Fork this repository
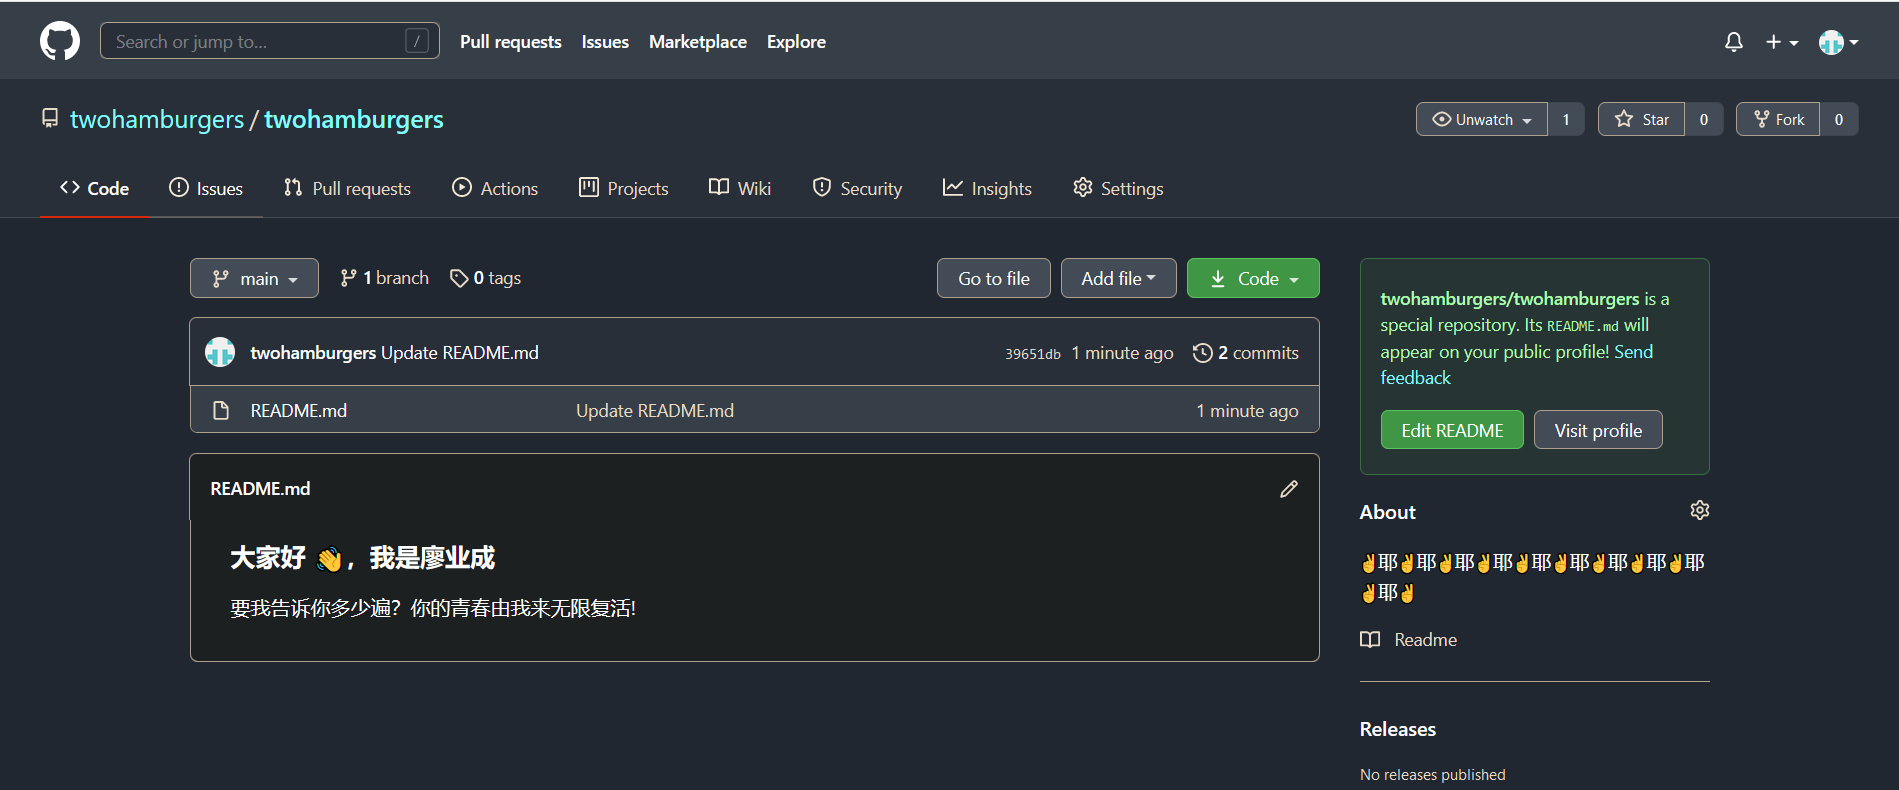 (x=1778, y=119)
